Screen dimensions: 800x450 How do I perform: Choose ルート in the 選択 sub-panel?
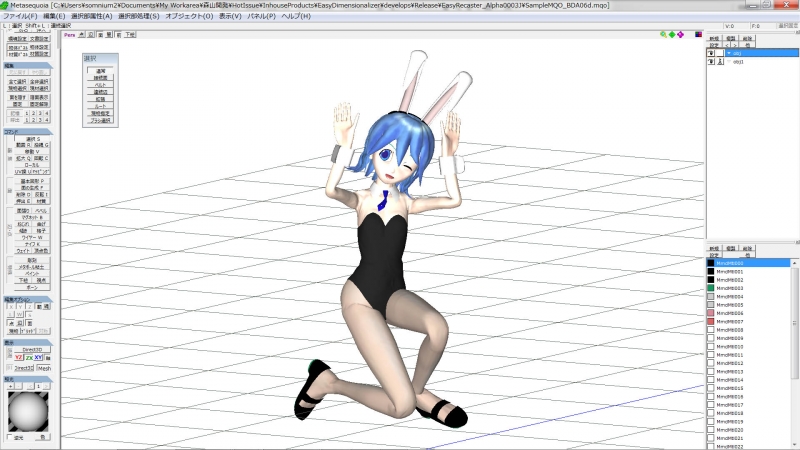[x=101, y=106]
